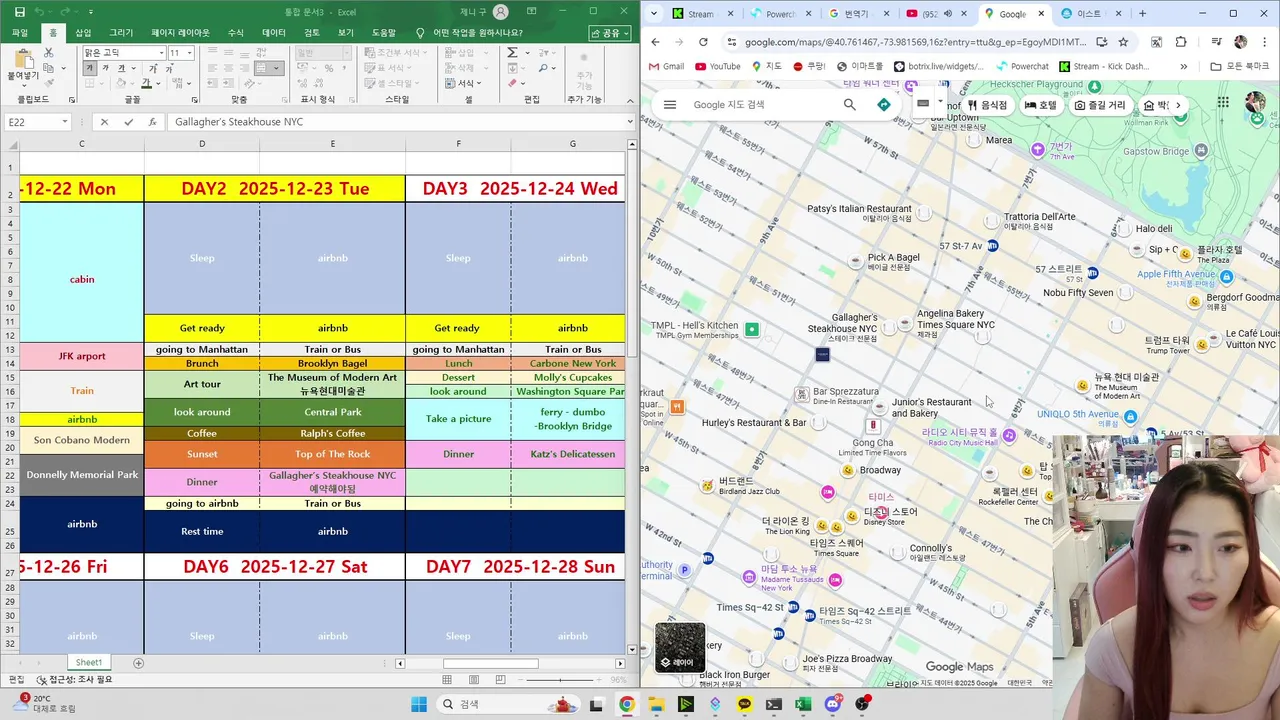Go back in the Chrome browser
Image resolution: width=1280 pixels, height=720 pixels.
point(655,42)
